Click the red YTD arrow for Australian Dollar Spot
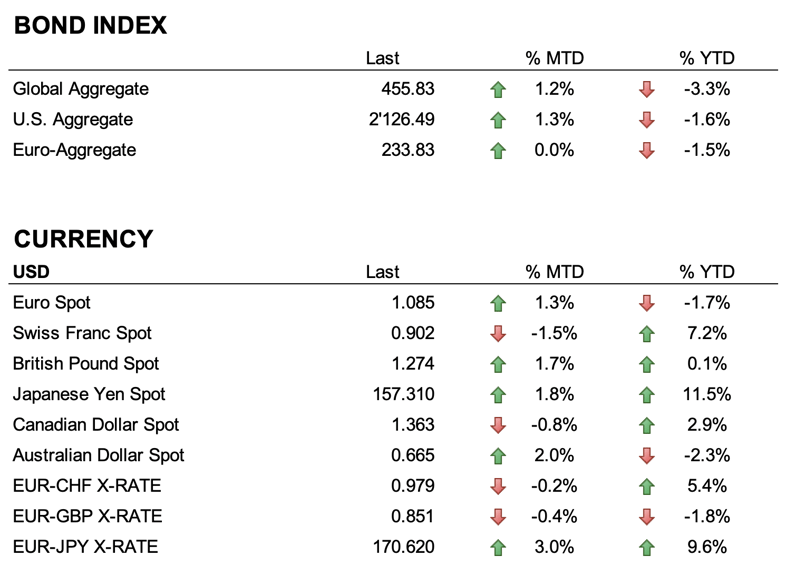Screen dimensions: 795x576 tap(646, 456)
